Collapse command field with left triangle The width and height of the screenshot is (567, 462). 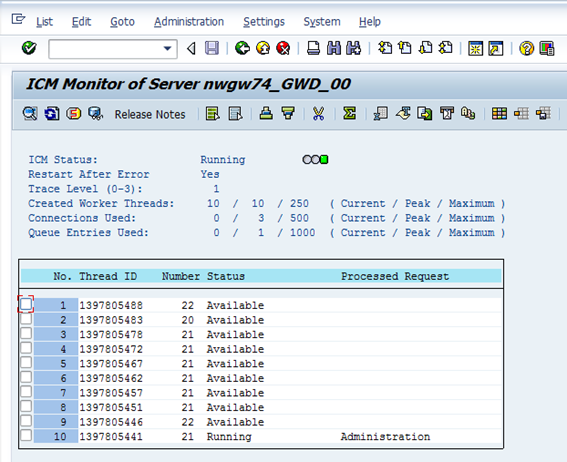pyautogui.click(x=191, y=48)
